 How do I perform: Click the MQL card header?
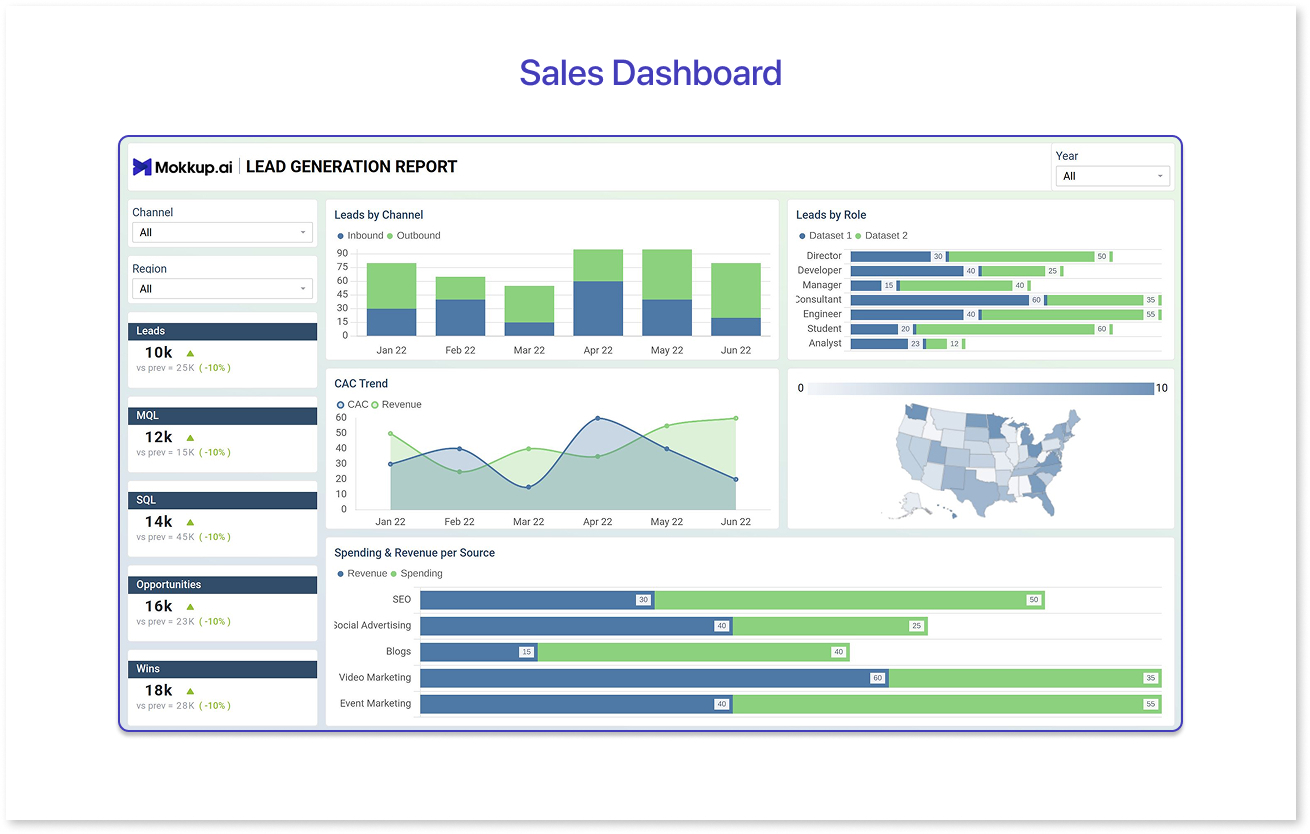coord(222,416)
